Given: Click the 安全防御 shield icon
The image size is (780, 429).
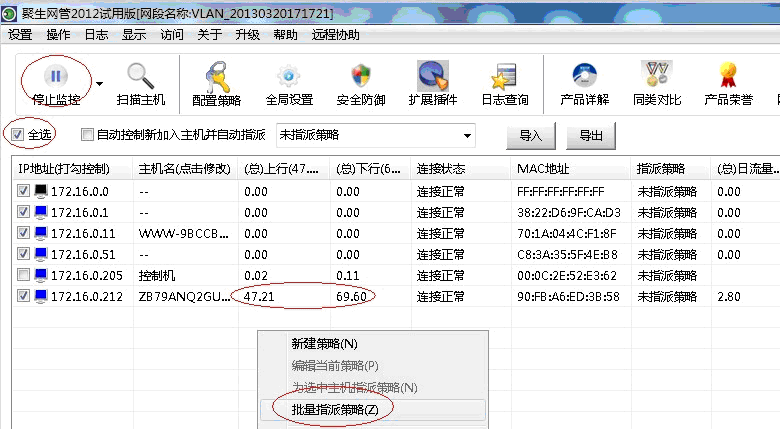Looking at the screenshot, I should click(x=361, y=76).
